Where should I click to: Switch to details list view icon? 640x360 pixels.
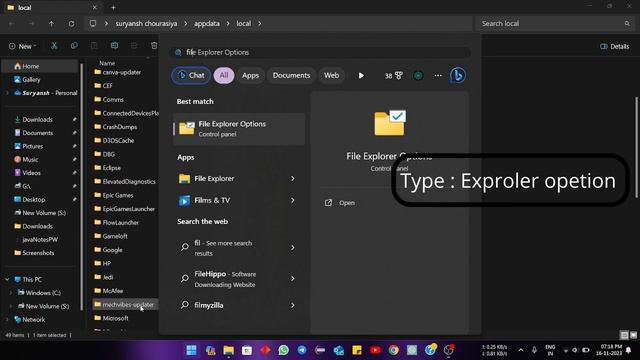pyautogui.click(x=624, y=335)
